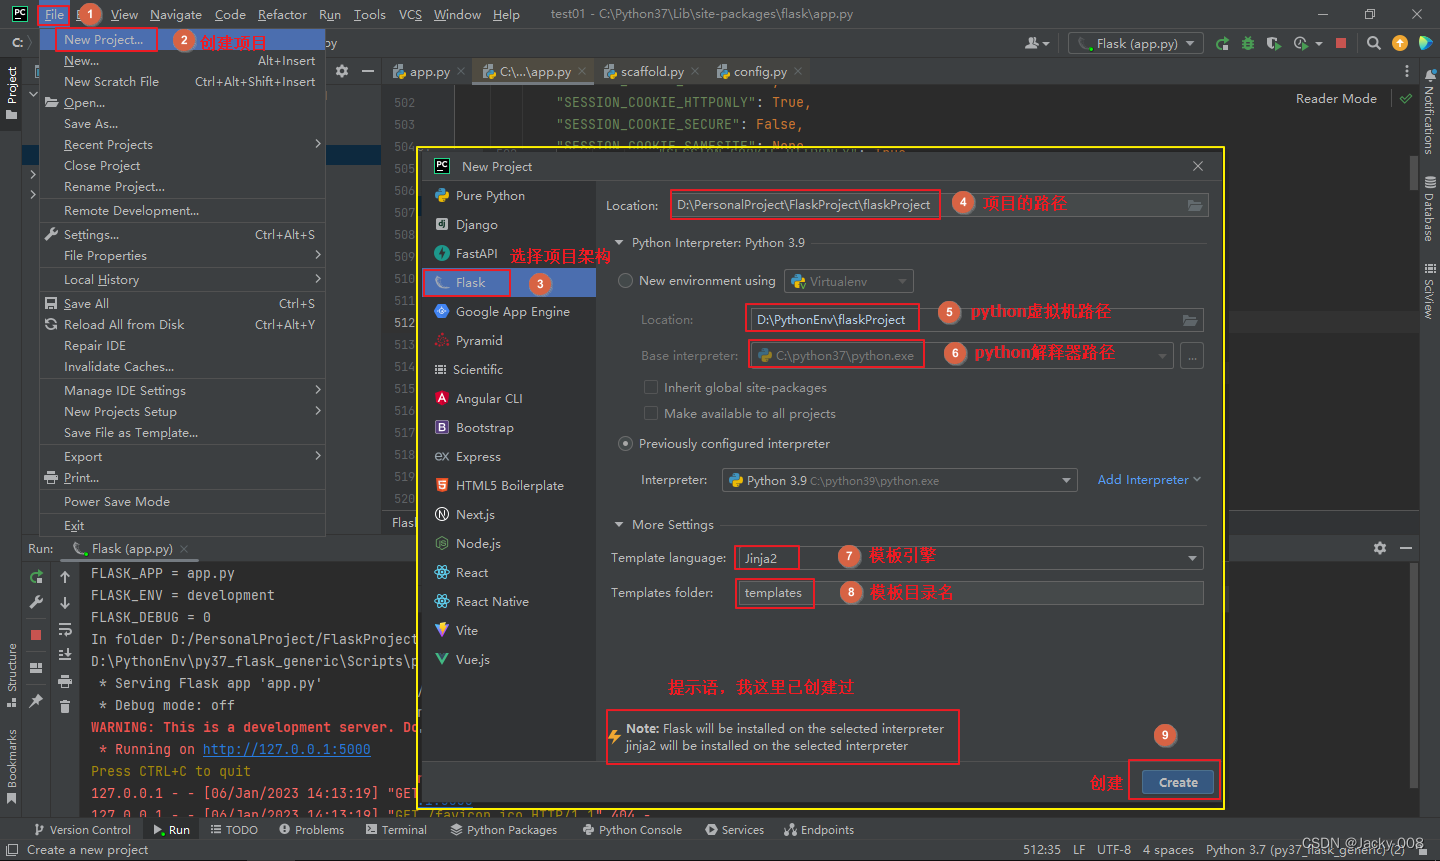1440x861 pixels.
Task: Open Add Interpreter dropdown link
Action: [x=1149, y=480]
